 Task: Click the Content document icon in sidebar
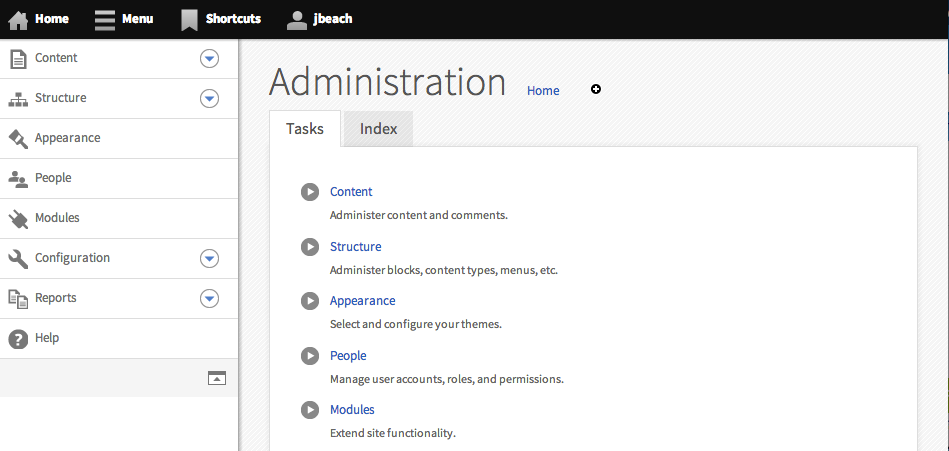(19, 59)
